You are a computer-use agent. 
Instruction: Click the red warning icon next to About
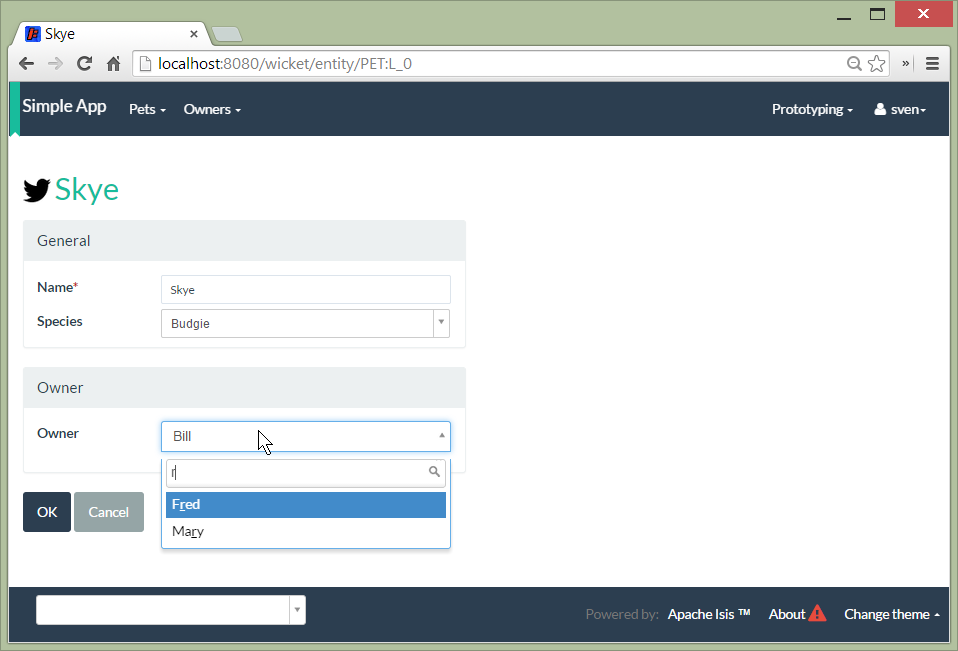click(x=817, y=614)
